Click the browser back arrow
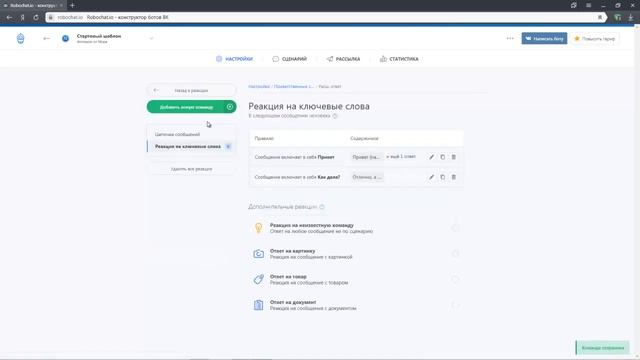The height and width of the screenshot is (360, 640). pyautogui.click(x=9, y=18)
